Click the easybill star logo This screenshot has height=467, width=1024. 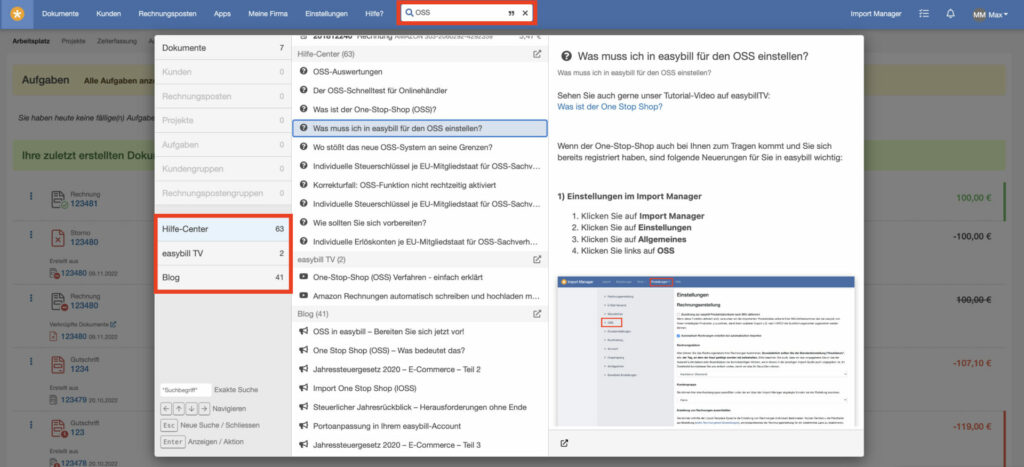(x=16, y=14)
